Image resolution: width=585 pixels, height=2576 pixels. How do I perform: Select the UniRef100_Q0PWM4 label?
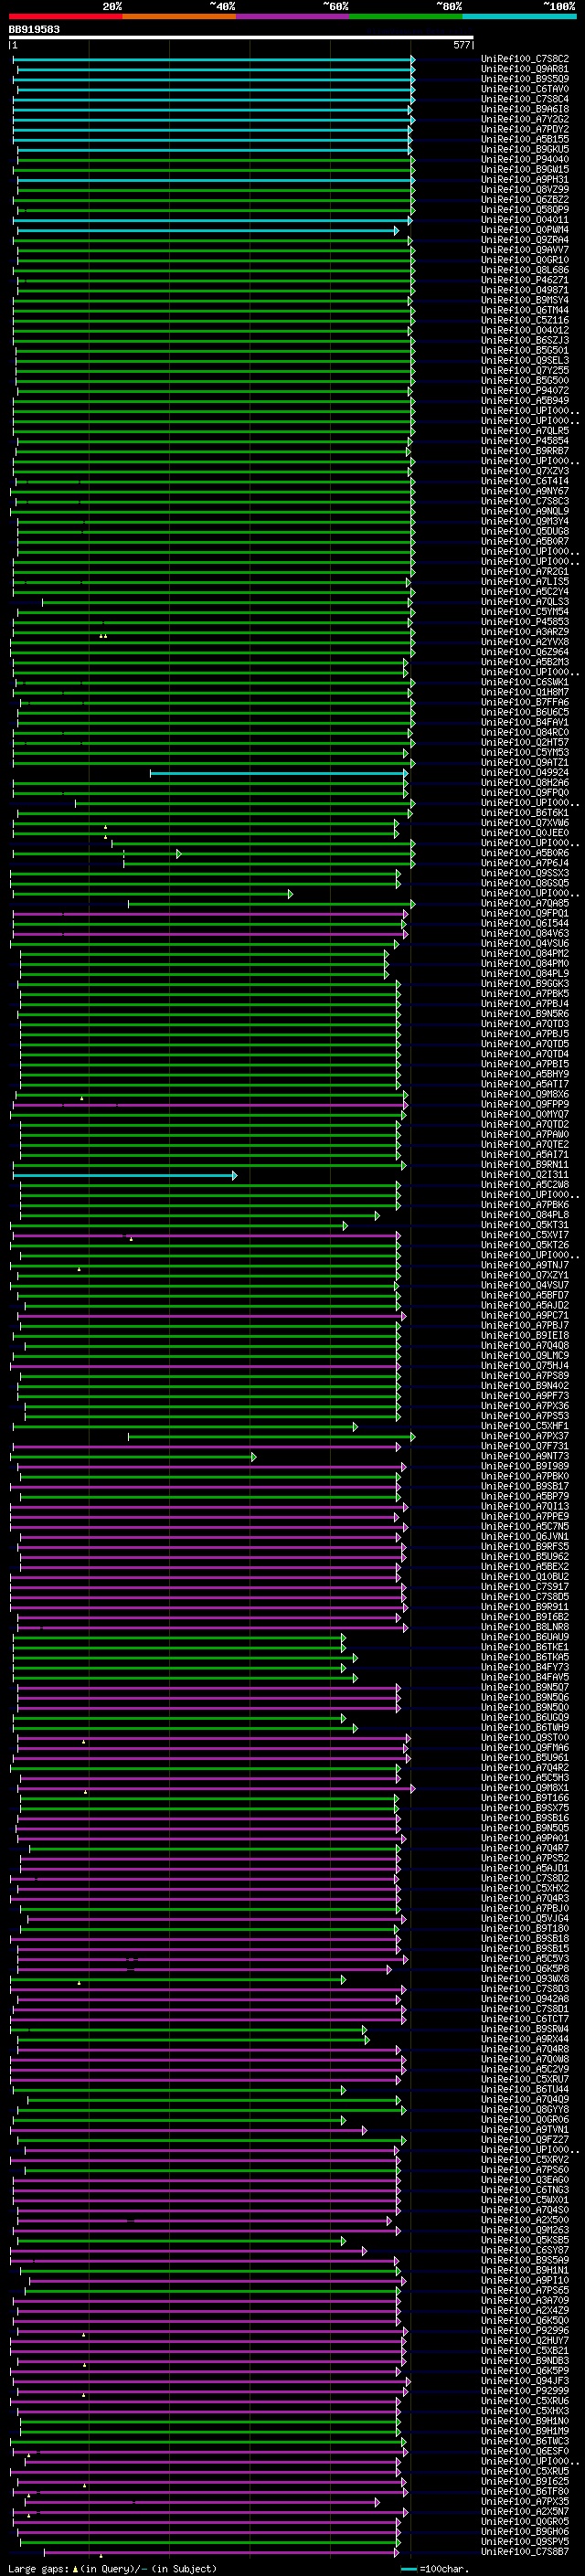point(524,230)
